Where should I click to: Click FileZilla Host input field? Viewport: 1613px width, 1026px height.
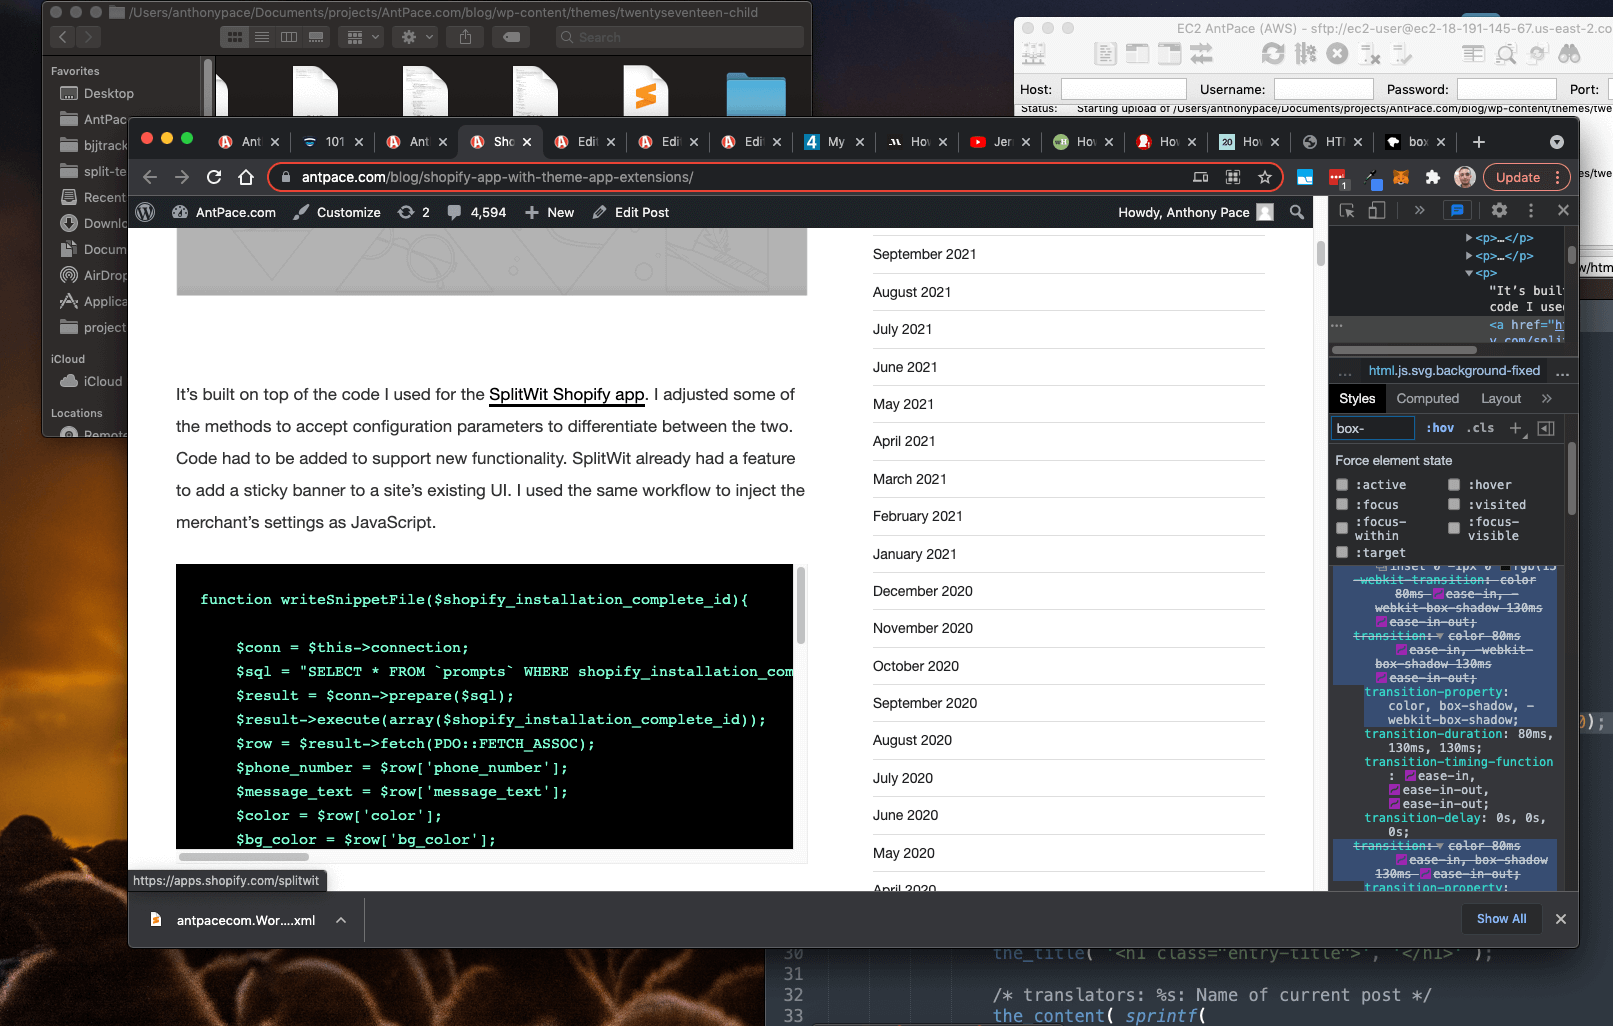[1124, 89]
